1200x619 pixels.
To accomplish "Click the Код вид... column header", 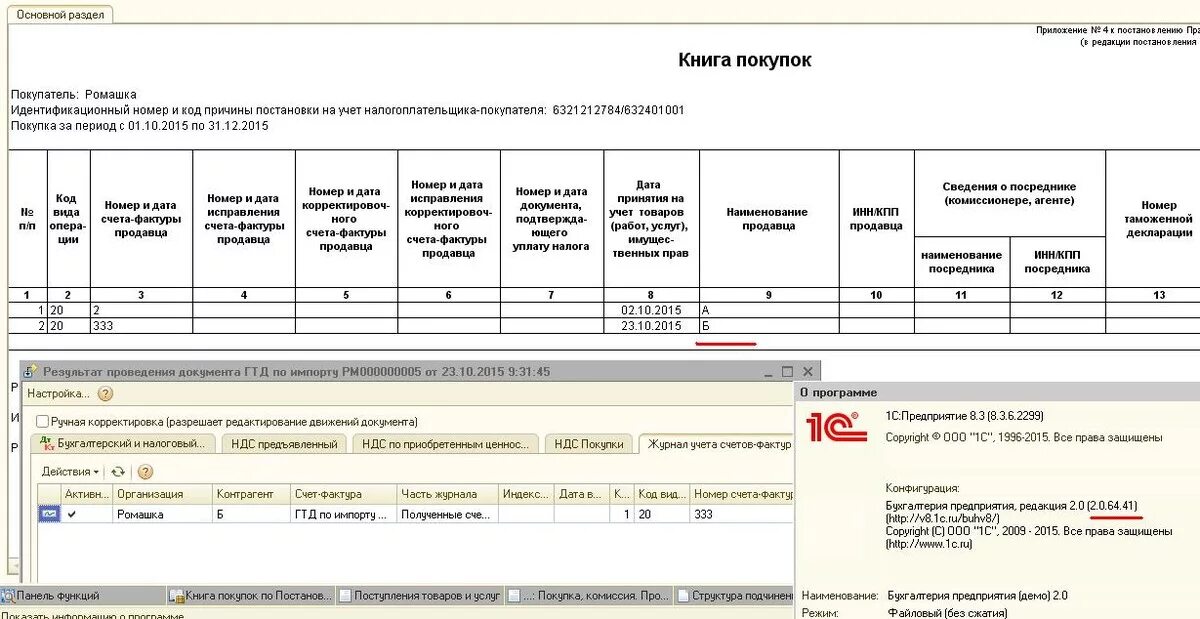I will [661, 494].
